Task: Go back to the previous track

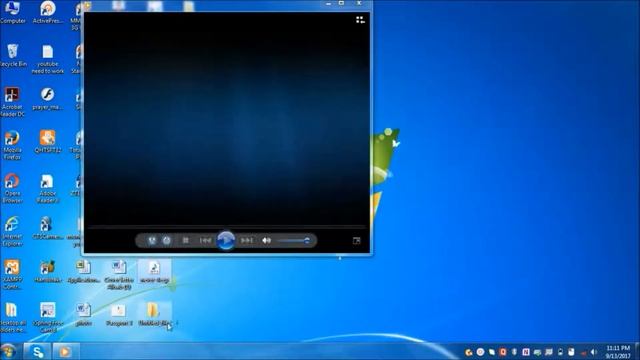Action: (205, 241)
